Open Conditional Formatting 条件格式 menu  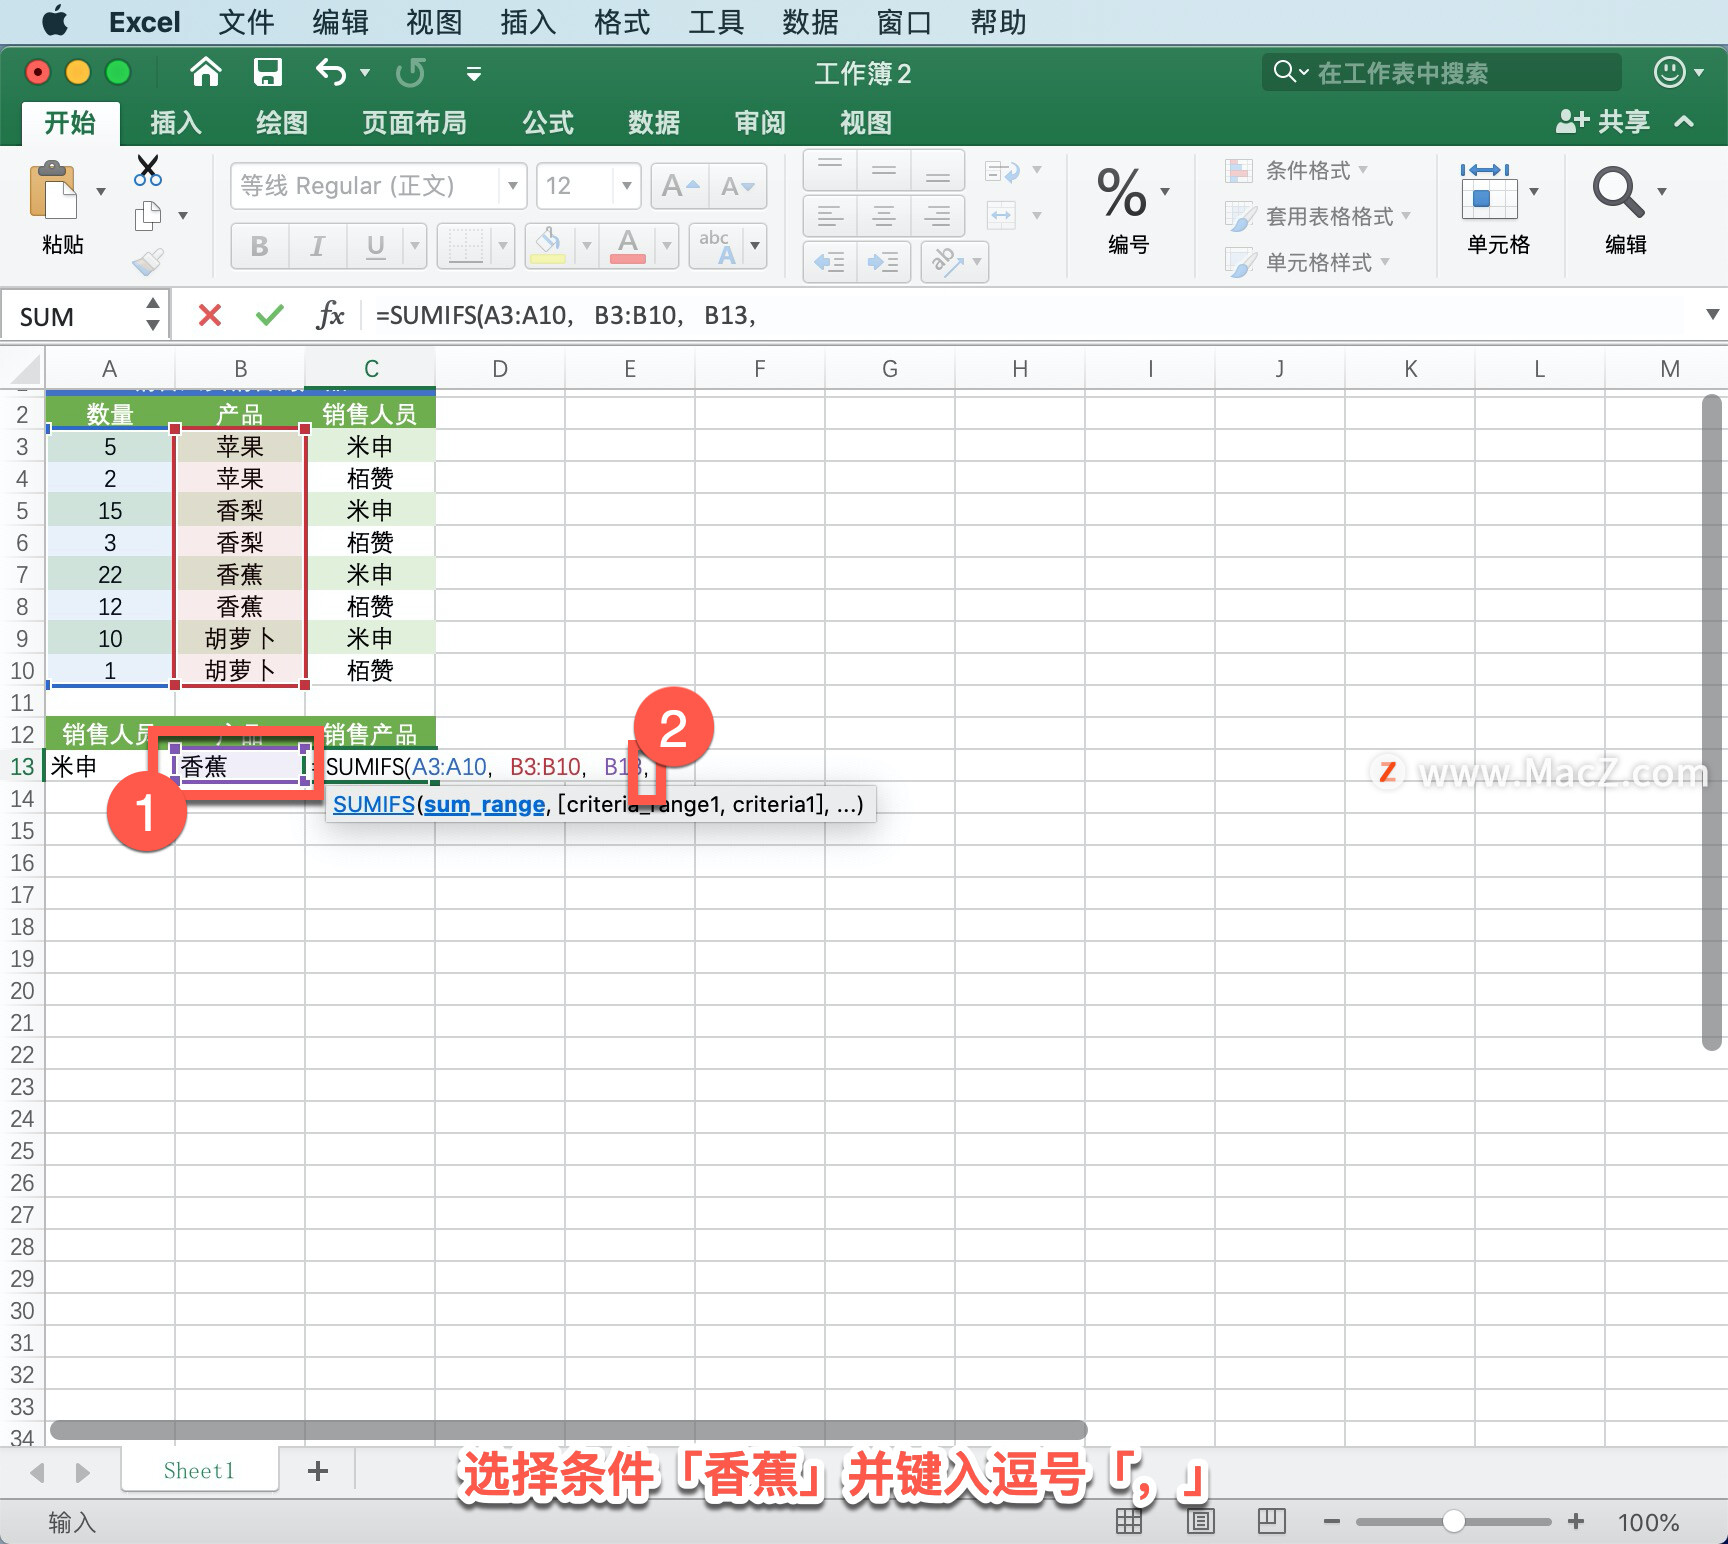1298,170
